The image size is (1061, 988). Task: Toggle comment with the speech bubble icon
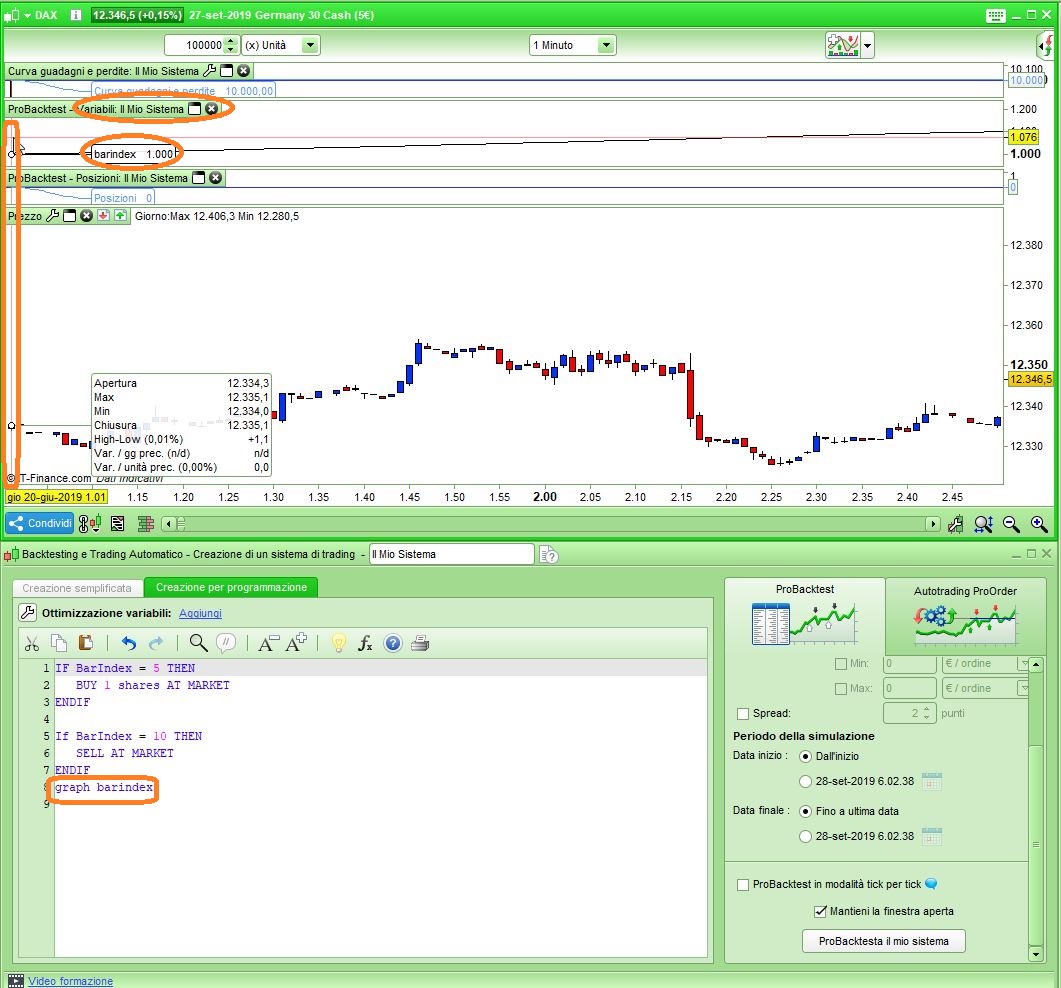tap(226, 643)
